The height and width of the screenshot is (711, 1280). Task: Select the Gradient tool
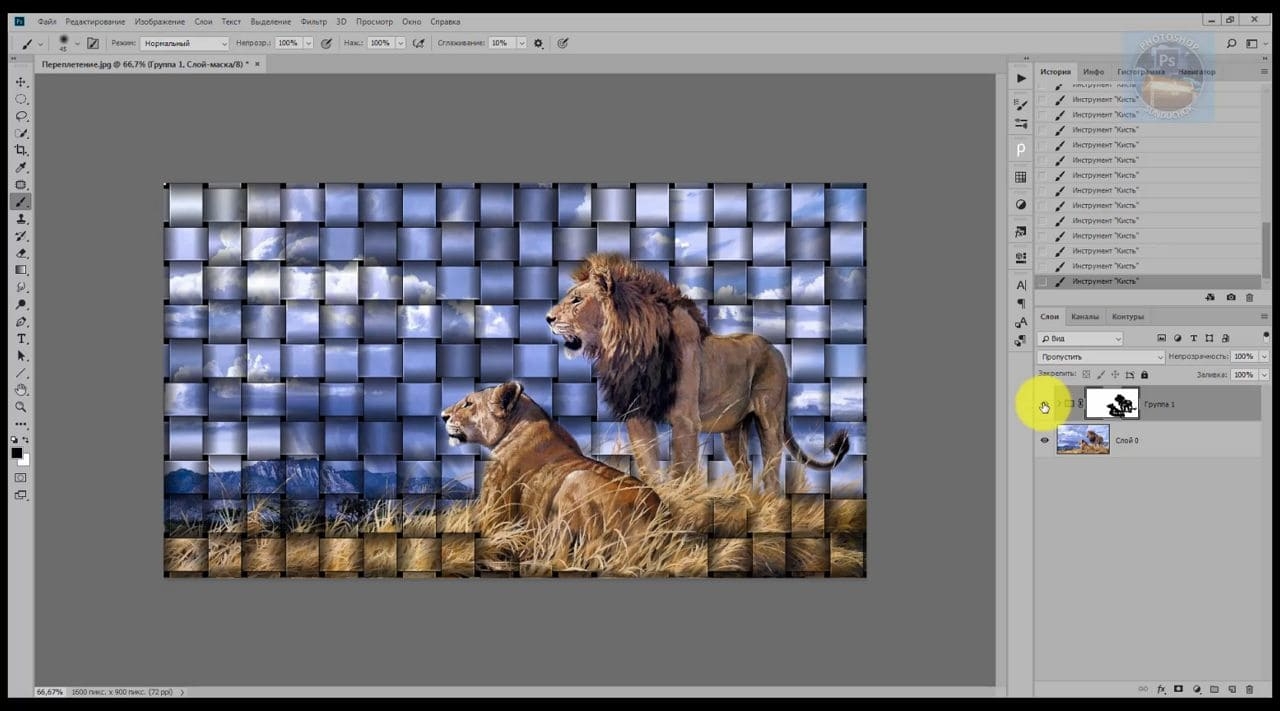click(21, 270)
